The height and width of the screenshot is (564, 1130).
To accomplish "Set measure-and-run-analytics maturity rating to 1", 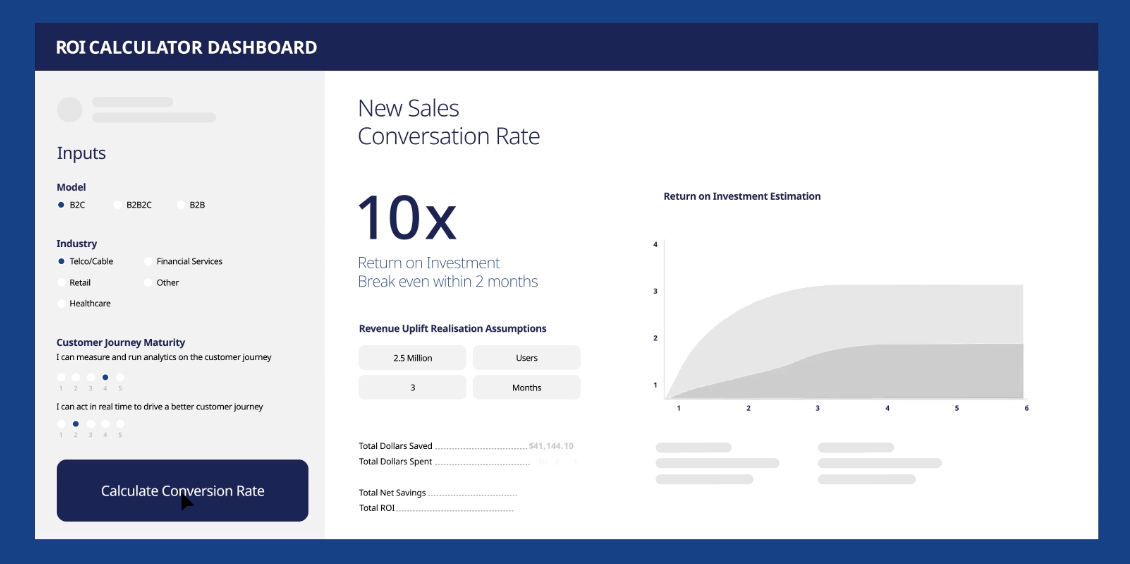I will click(x=61, y=378).
